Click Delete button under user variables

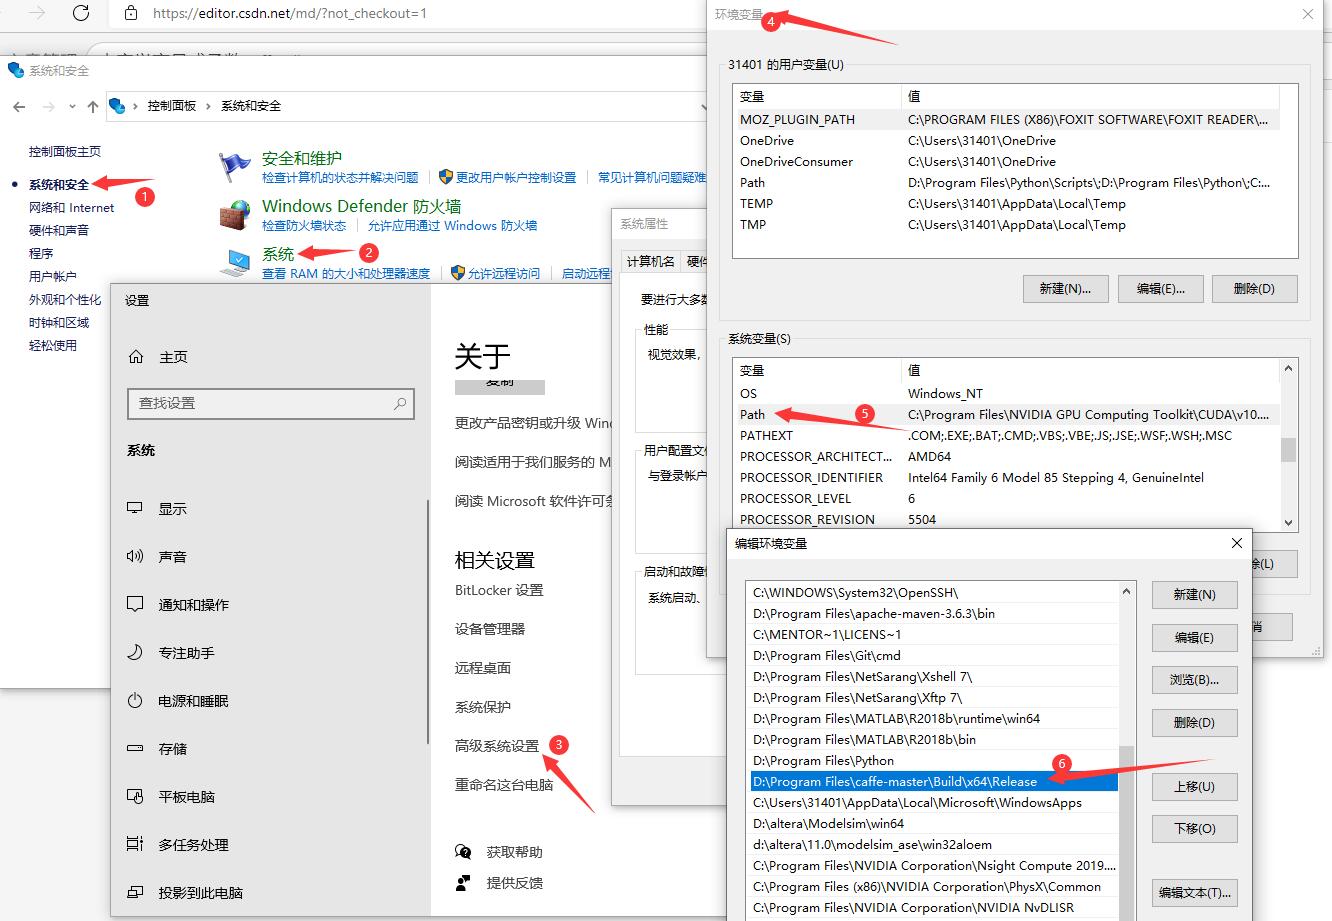click(x=1254, y=289)
